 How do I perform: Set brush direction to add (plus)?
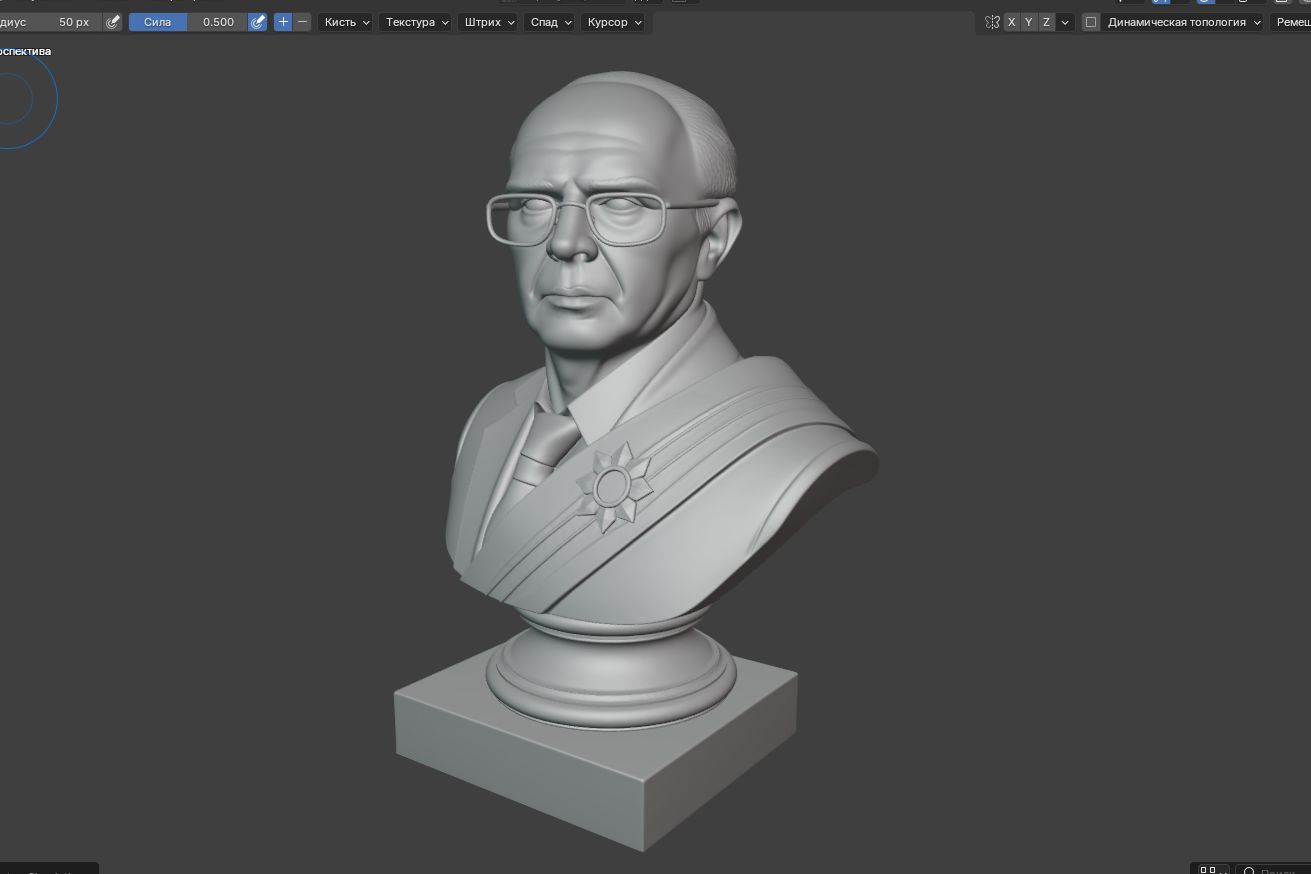[283, 22]
